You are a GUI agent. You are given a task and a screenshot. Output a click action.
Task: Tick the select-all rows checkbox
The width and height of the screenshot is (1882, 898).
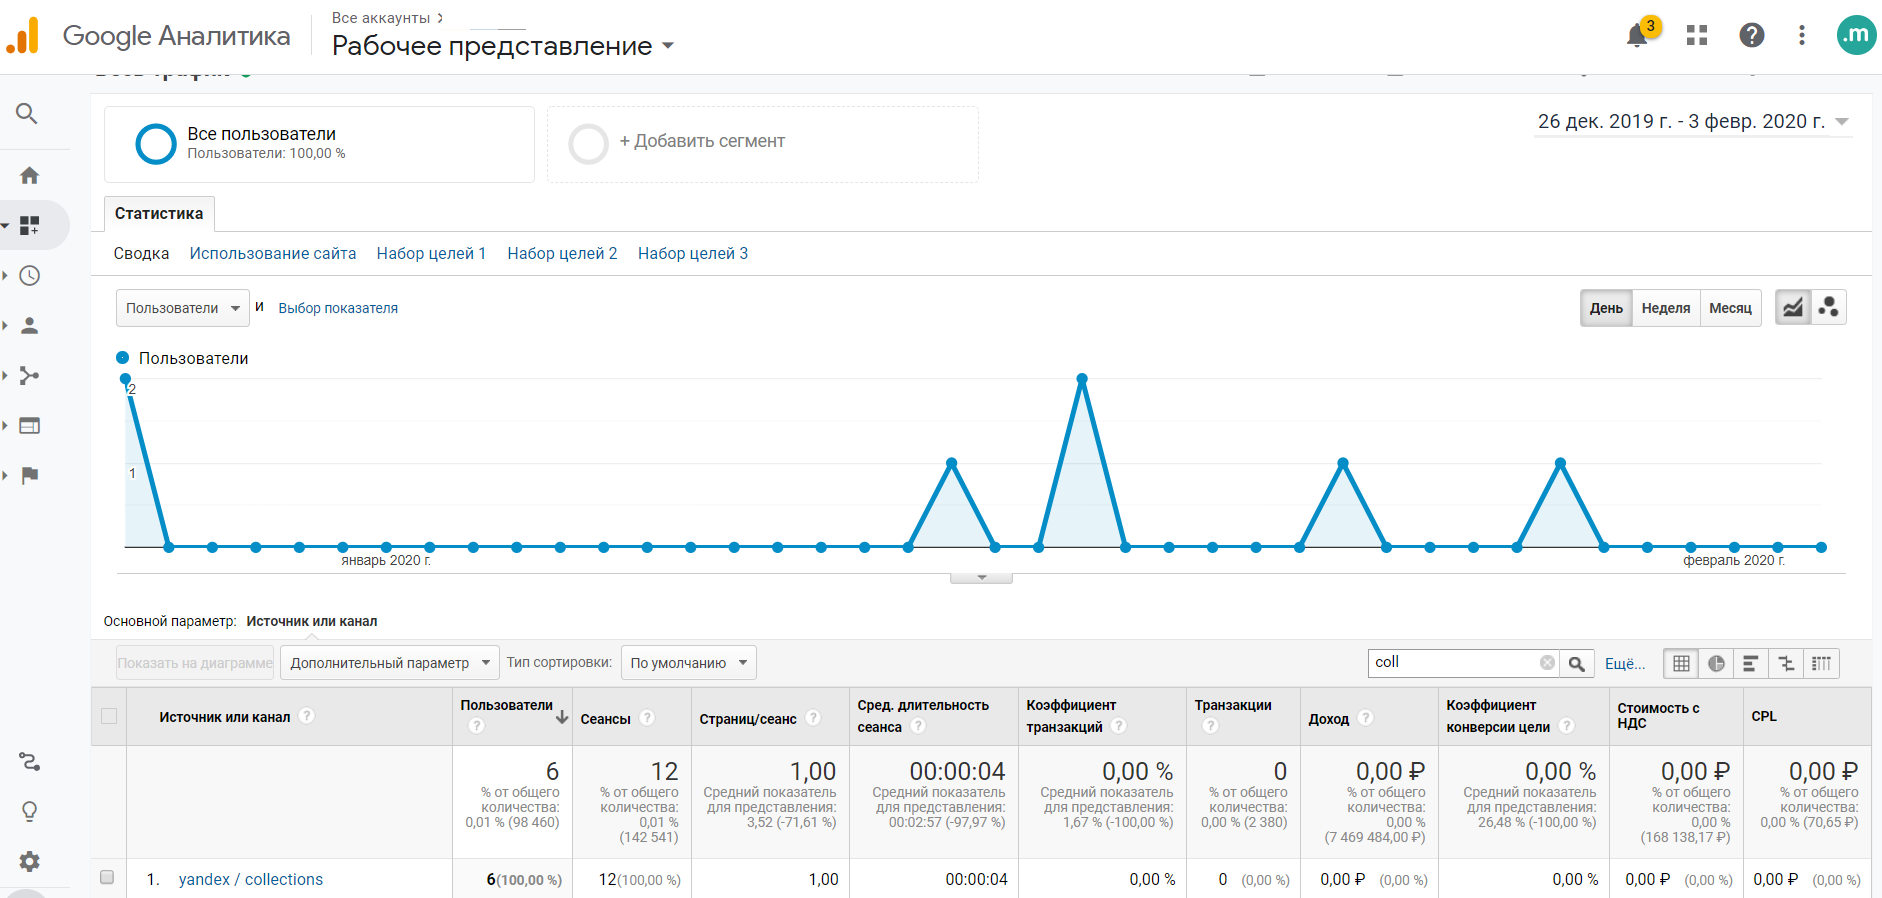(109, 716)
